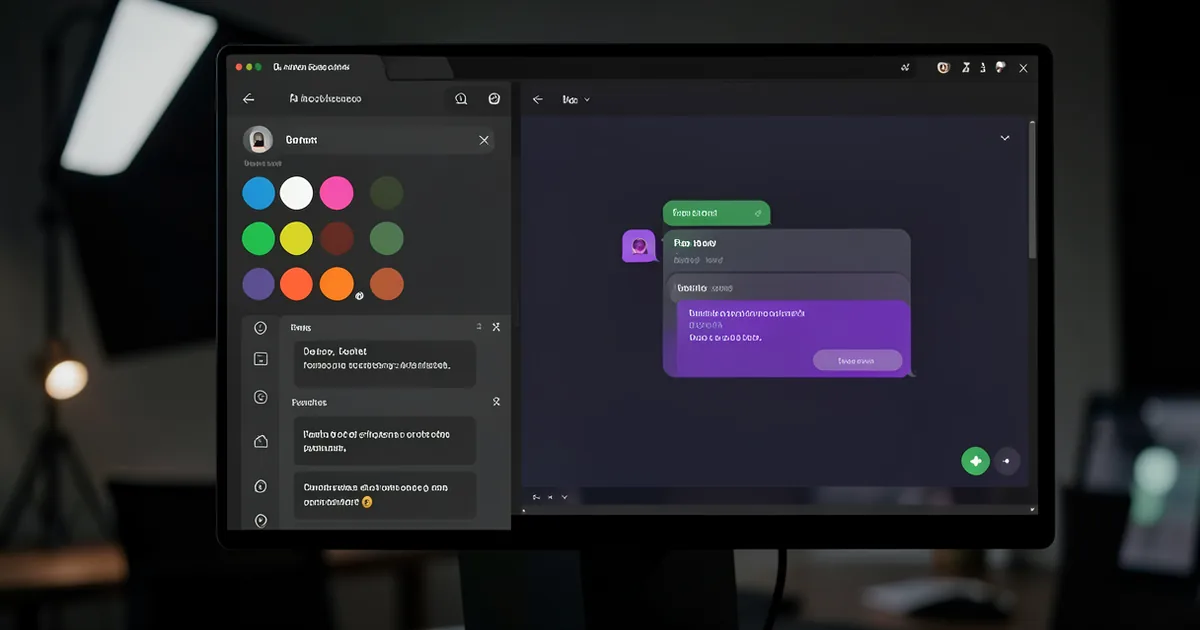Image resolution: width=1200 pixels, height=630 pixels.
Task: Select the square sidebar icon below the smiley
Action: [x=261, y=359]
